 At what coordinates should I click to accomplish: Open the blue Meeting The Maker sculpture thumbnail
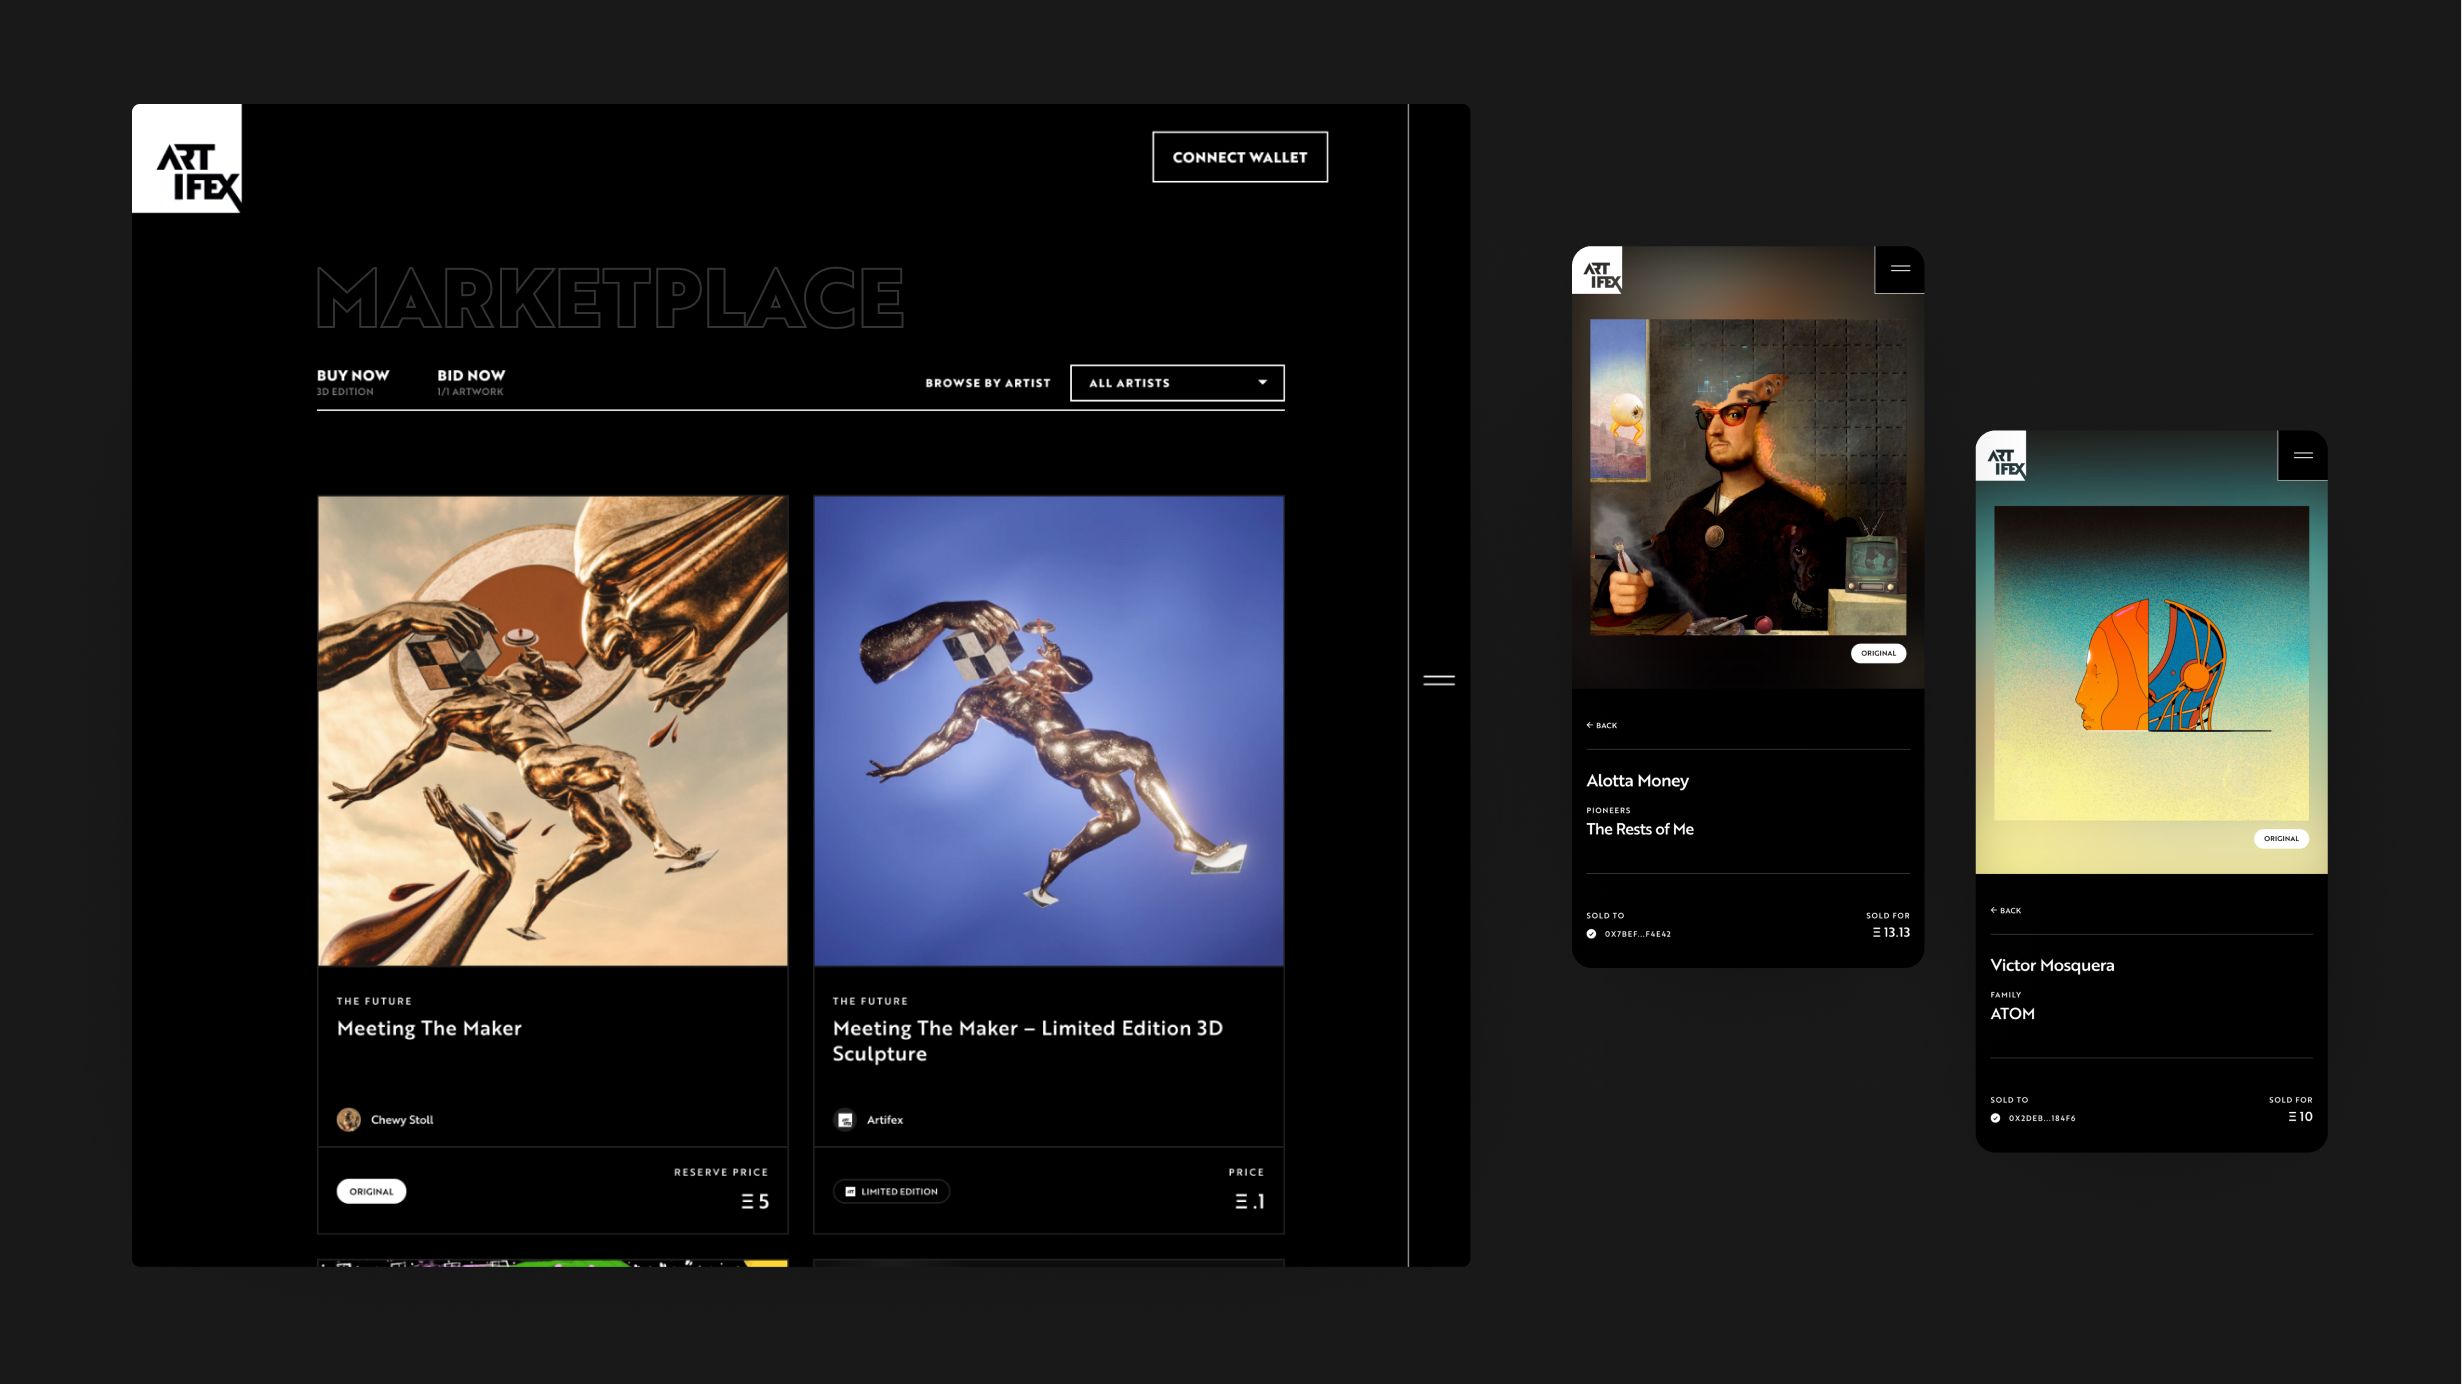[1048, 731]
